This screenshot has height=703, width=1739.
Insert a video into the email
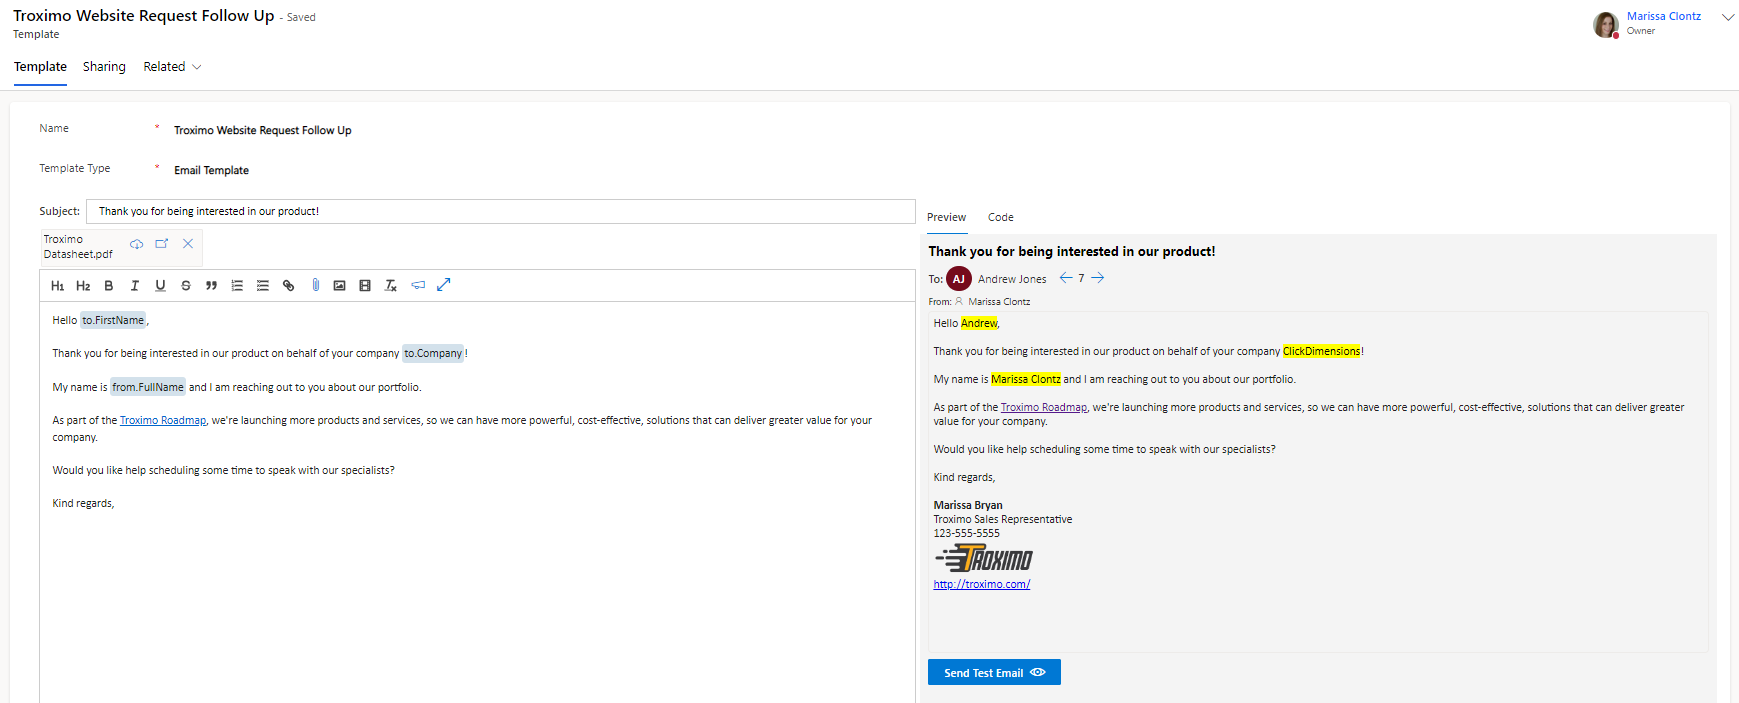(365, 286)
